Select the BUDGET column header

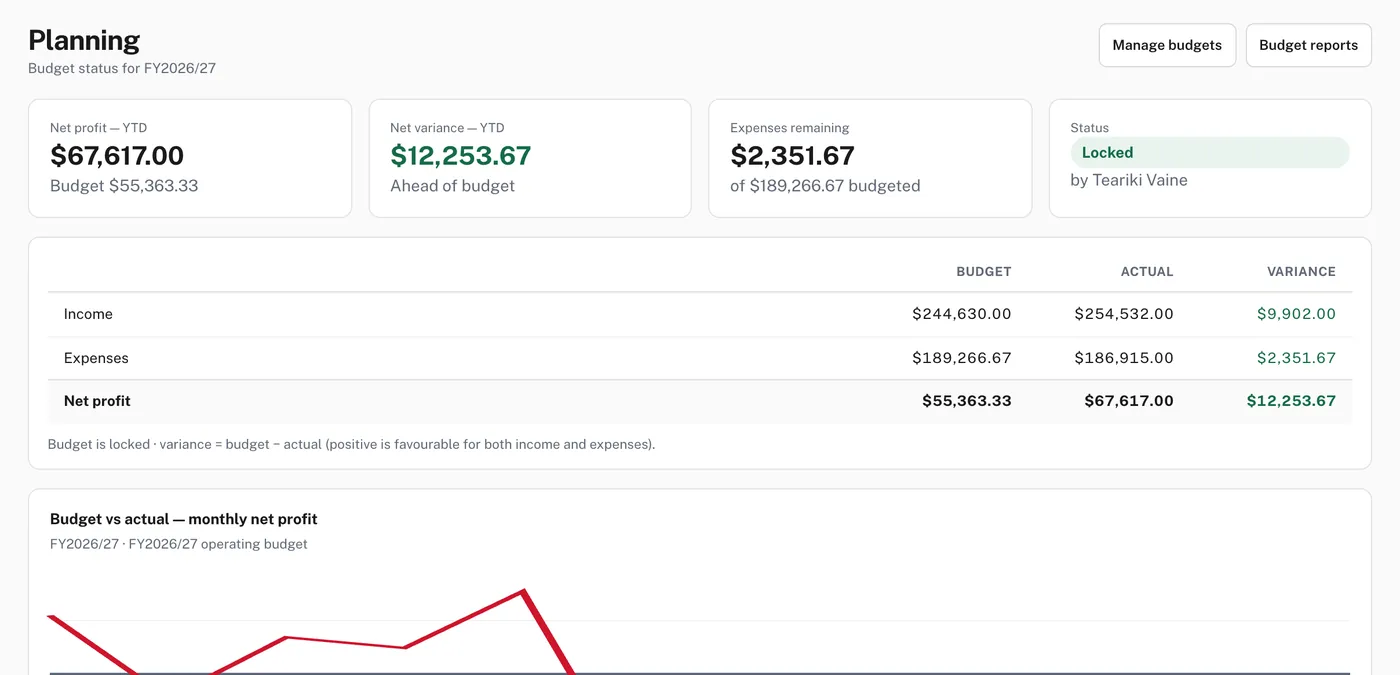coord(983,271)
